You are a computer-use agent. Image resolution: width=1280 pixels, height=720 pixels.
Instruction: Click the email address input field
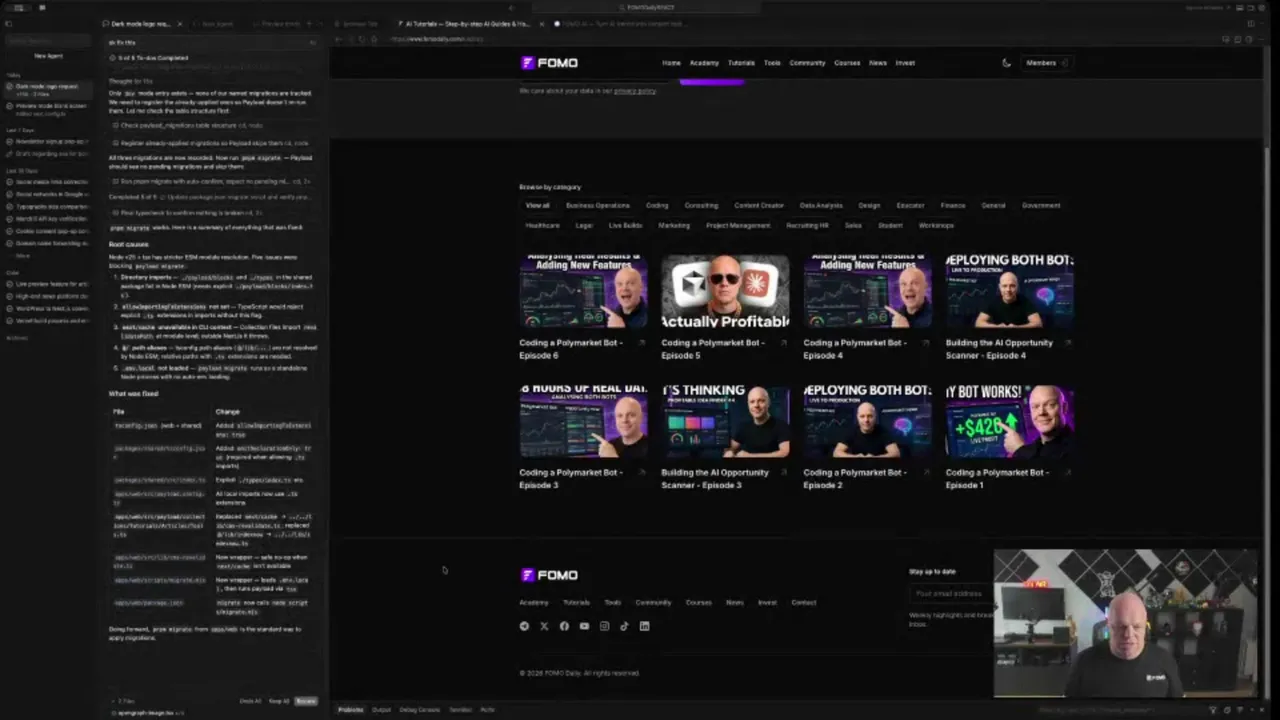(952, 593)
